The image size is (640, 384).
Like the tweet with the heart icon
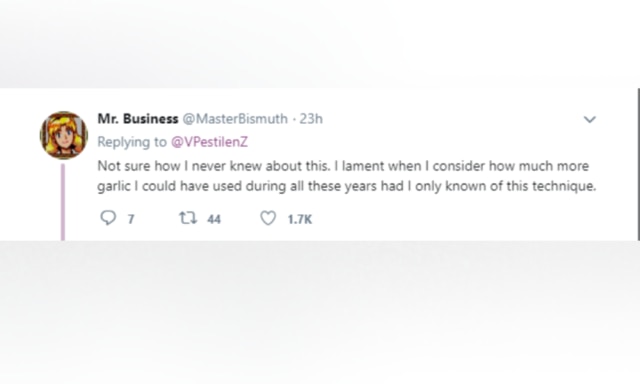(x=268, y=218)
